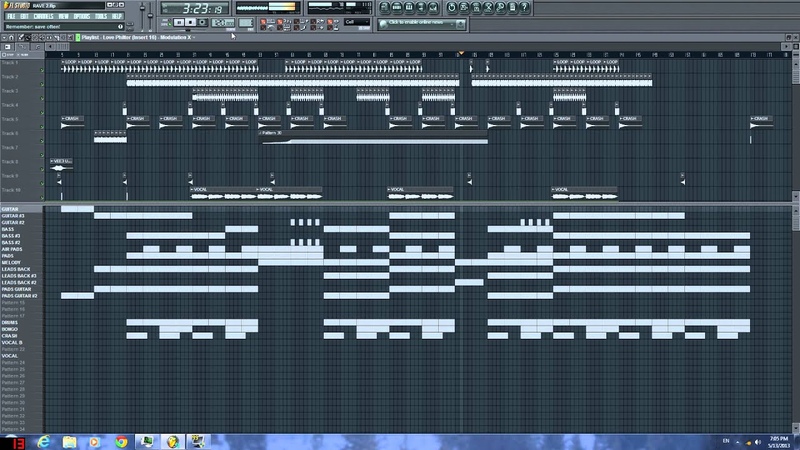Select the PADS GUITAR #2 pattern row

21,295
